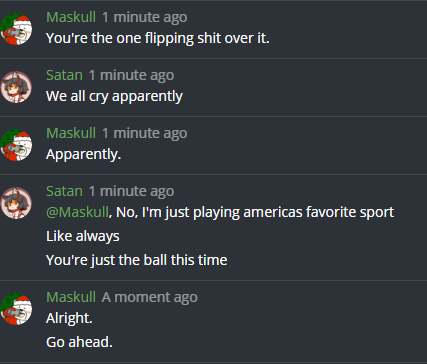
Task: Click Maskull's avatar on the first message
Action: tap(16, 29)
